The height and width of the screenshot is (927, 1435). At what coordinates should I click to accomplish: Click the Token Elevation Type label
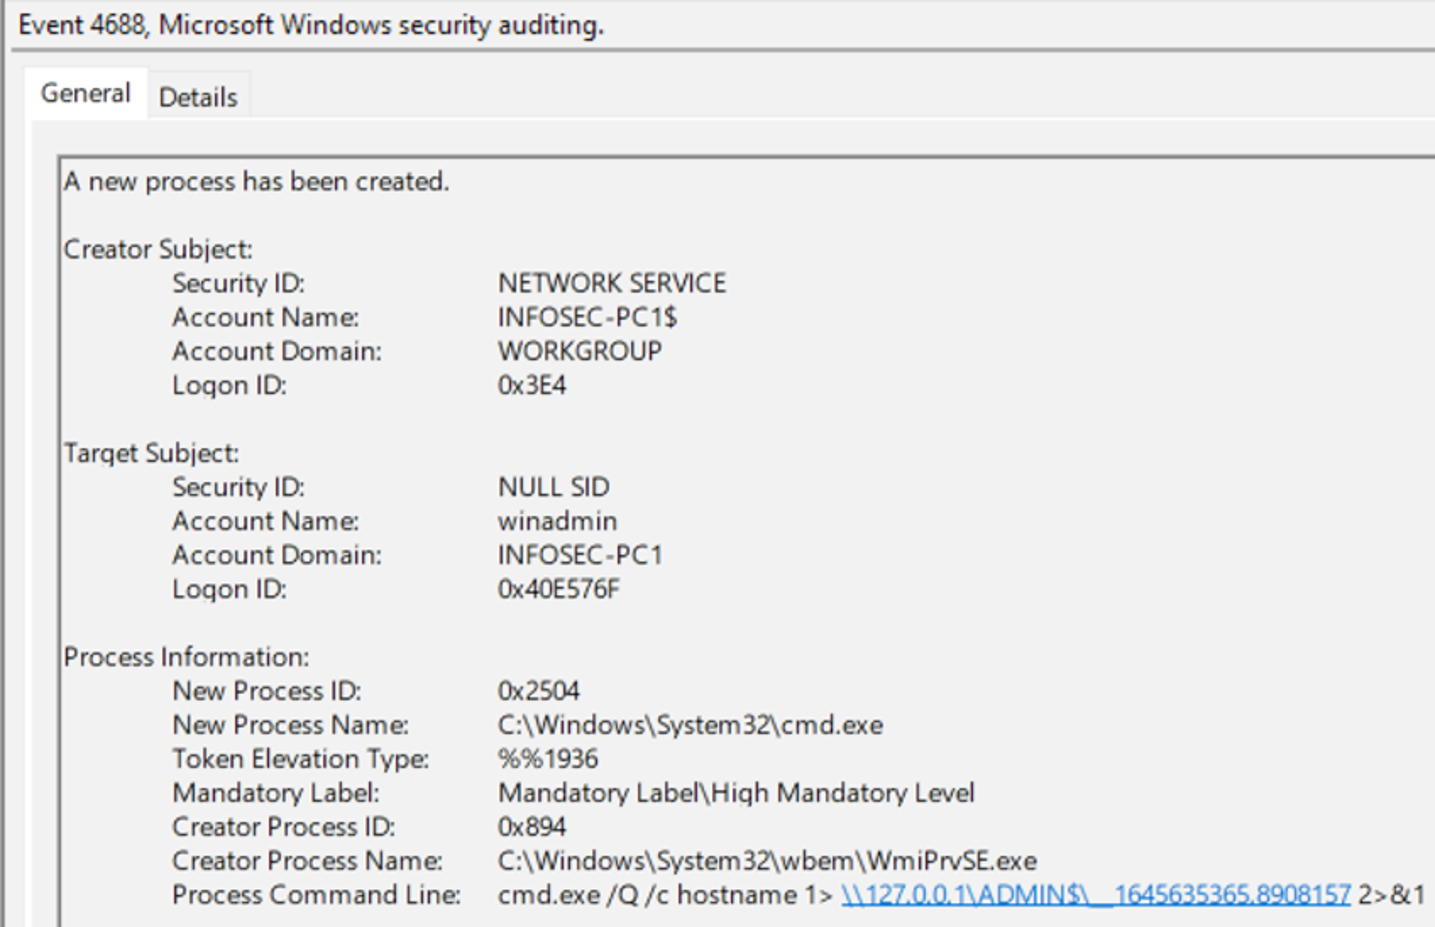click(x=300, y=760)
